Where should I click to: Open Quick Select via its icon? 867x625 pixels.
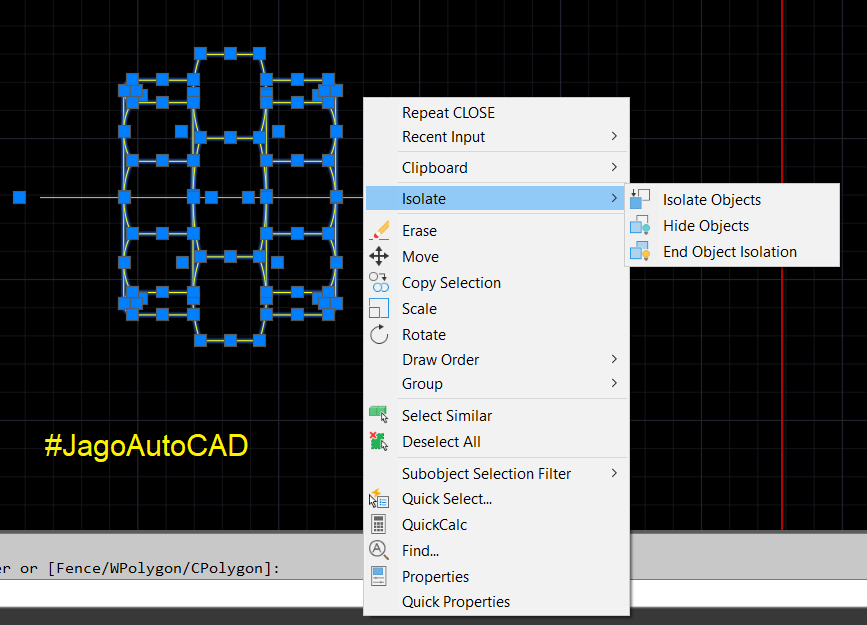(379, 498)
